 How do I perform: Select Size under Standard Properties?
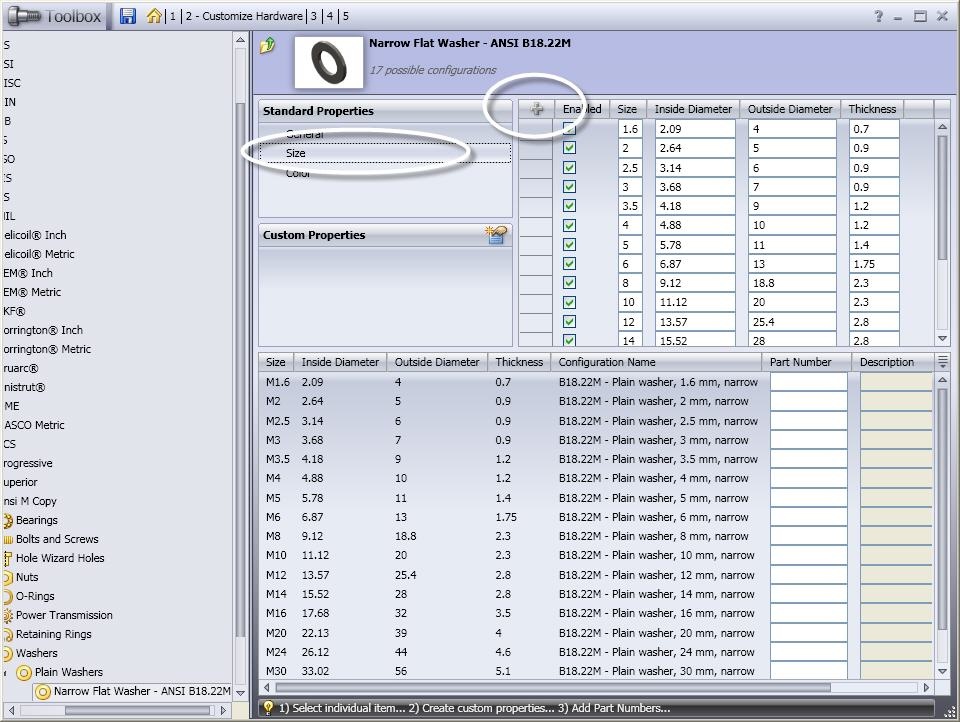coord(386,153)
